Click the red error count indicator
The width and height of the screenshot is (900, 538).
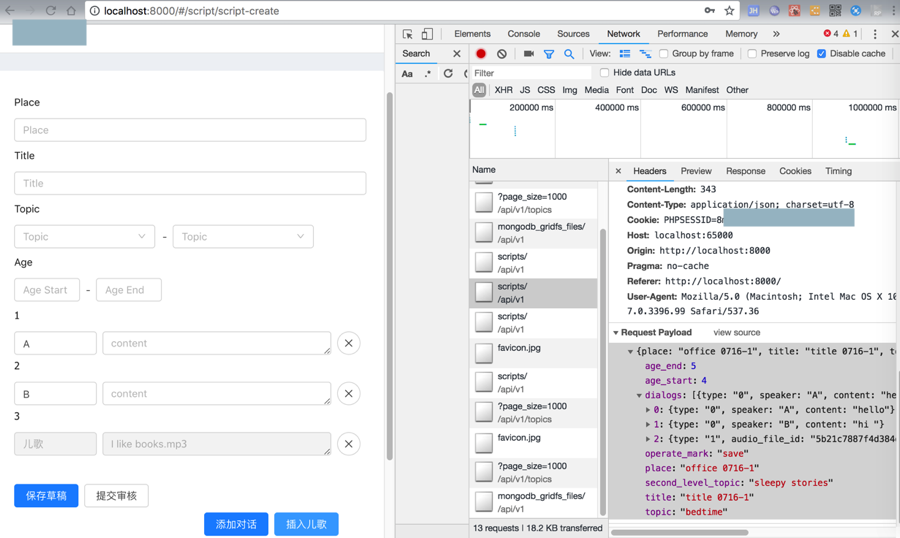pos(831,34)
